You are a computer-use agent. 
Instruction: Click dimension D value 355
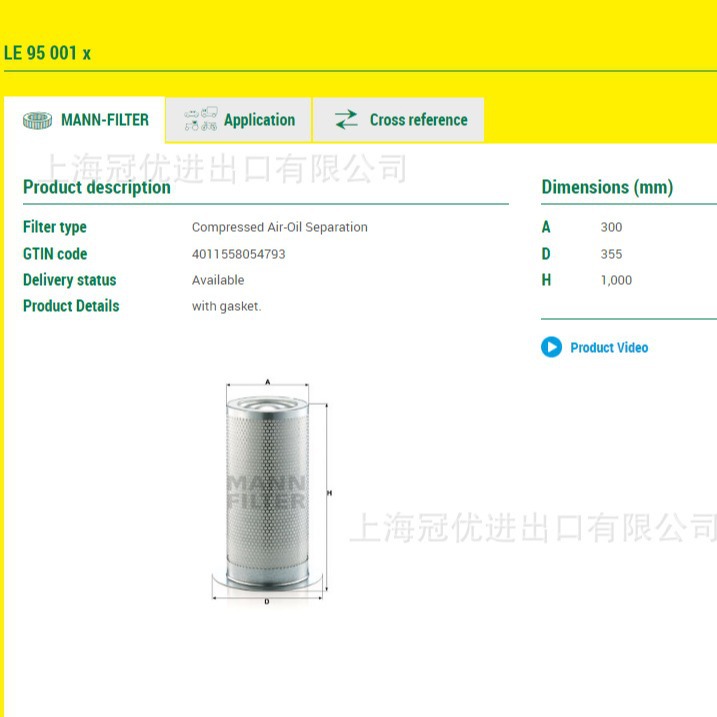click(x=611, y=254)
